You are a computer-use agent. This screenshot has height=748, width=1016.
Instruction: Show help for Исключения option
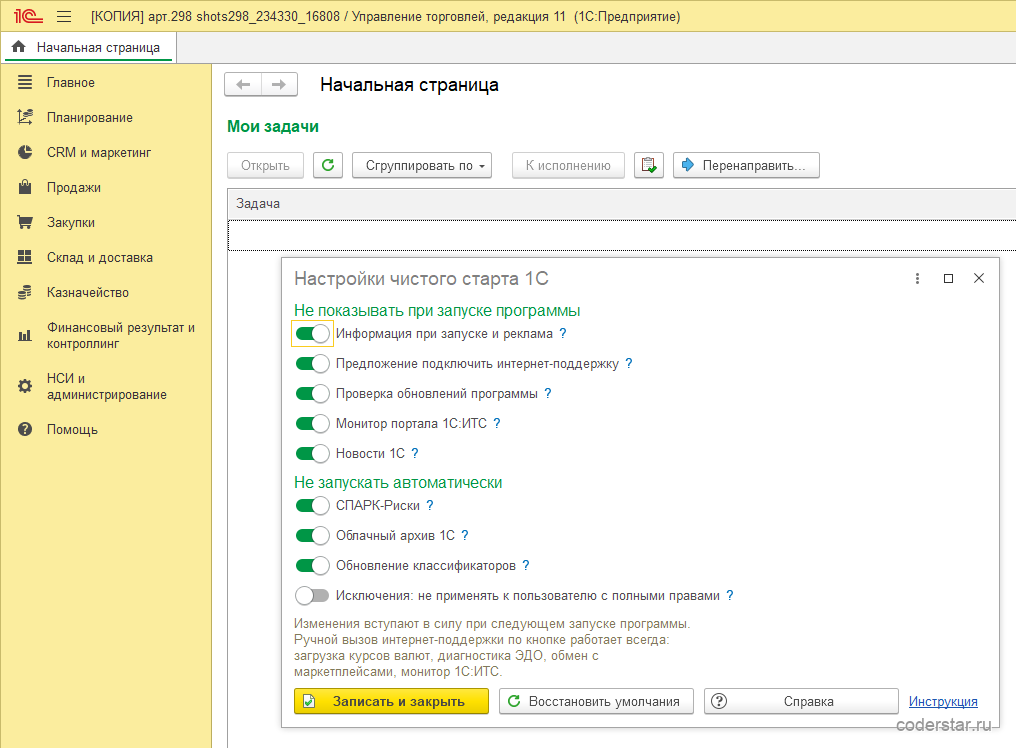click(730, 595)
